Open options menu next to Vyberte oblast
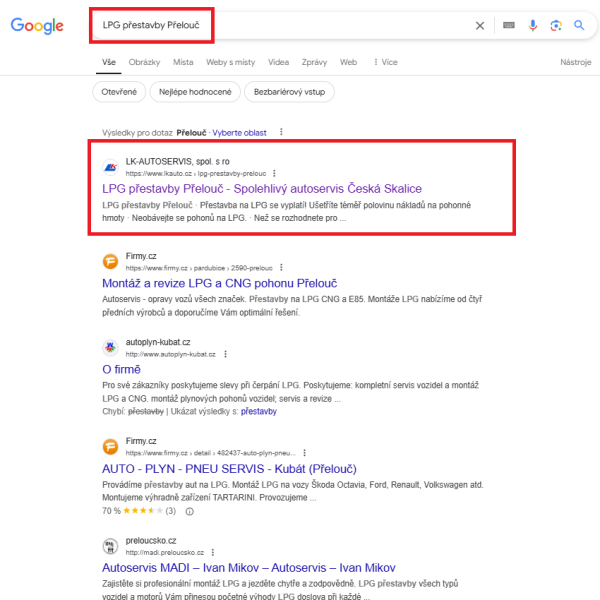The width and height of the screenshot is (600, 600). point(281,132)
